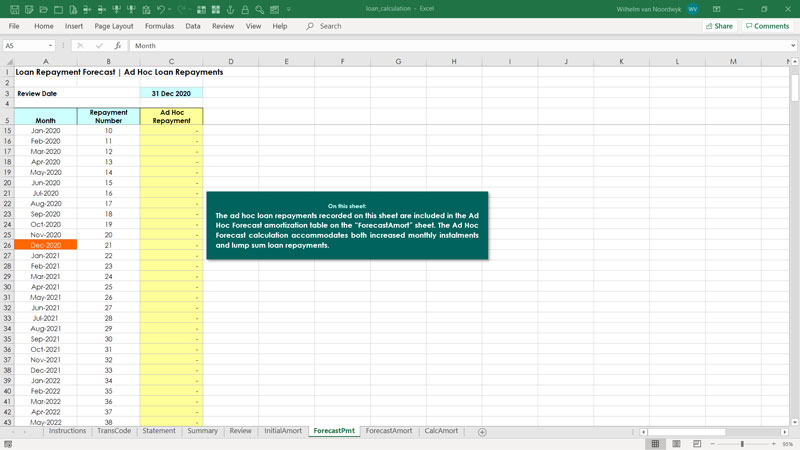This screenshot has height=450, width=800.
Task: Click the zoom slider handle
Action: [x=742, y=444]
